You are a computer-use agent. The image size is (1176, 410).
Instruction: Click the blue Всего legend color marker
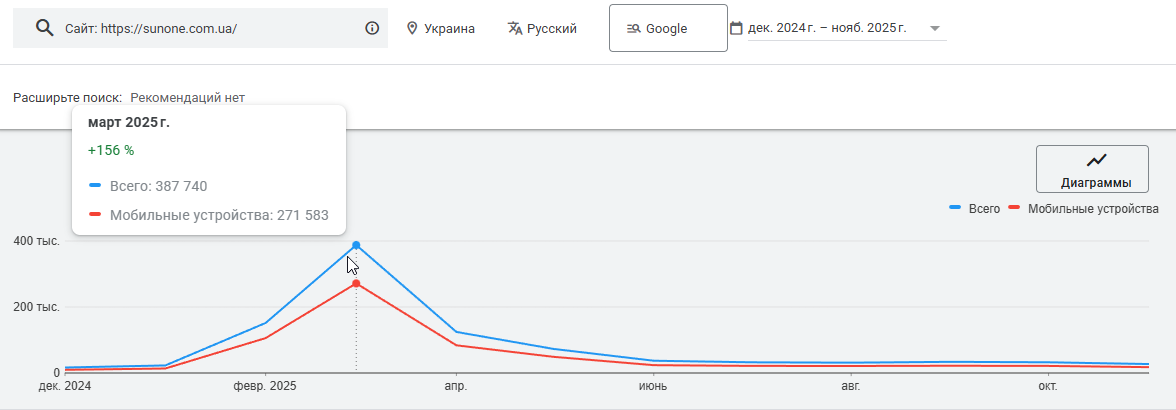click(956, 208)
